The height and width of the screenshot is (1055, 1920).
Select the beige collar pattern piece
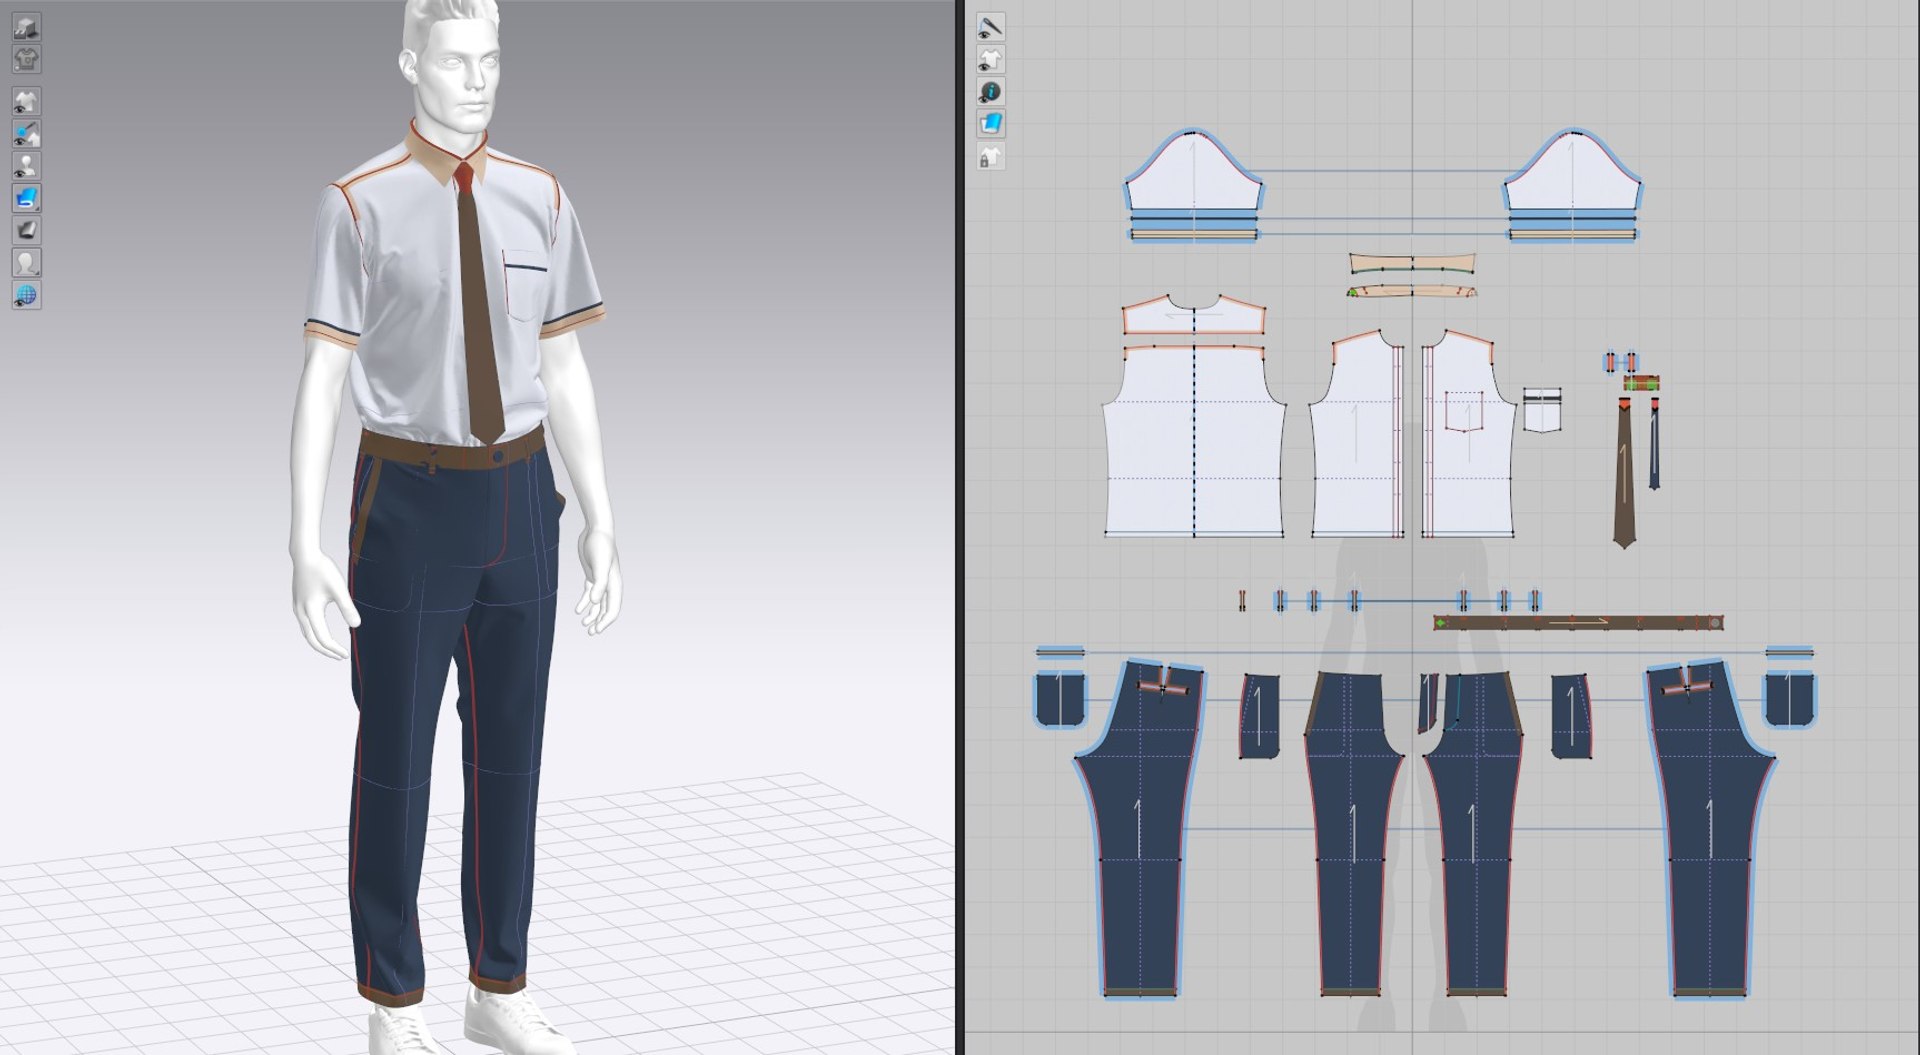pos(1412,264)
